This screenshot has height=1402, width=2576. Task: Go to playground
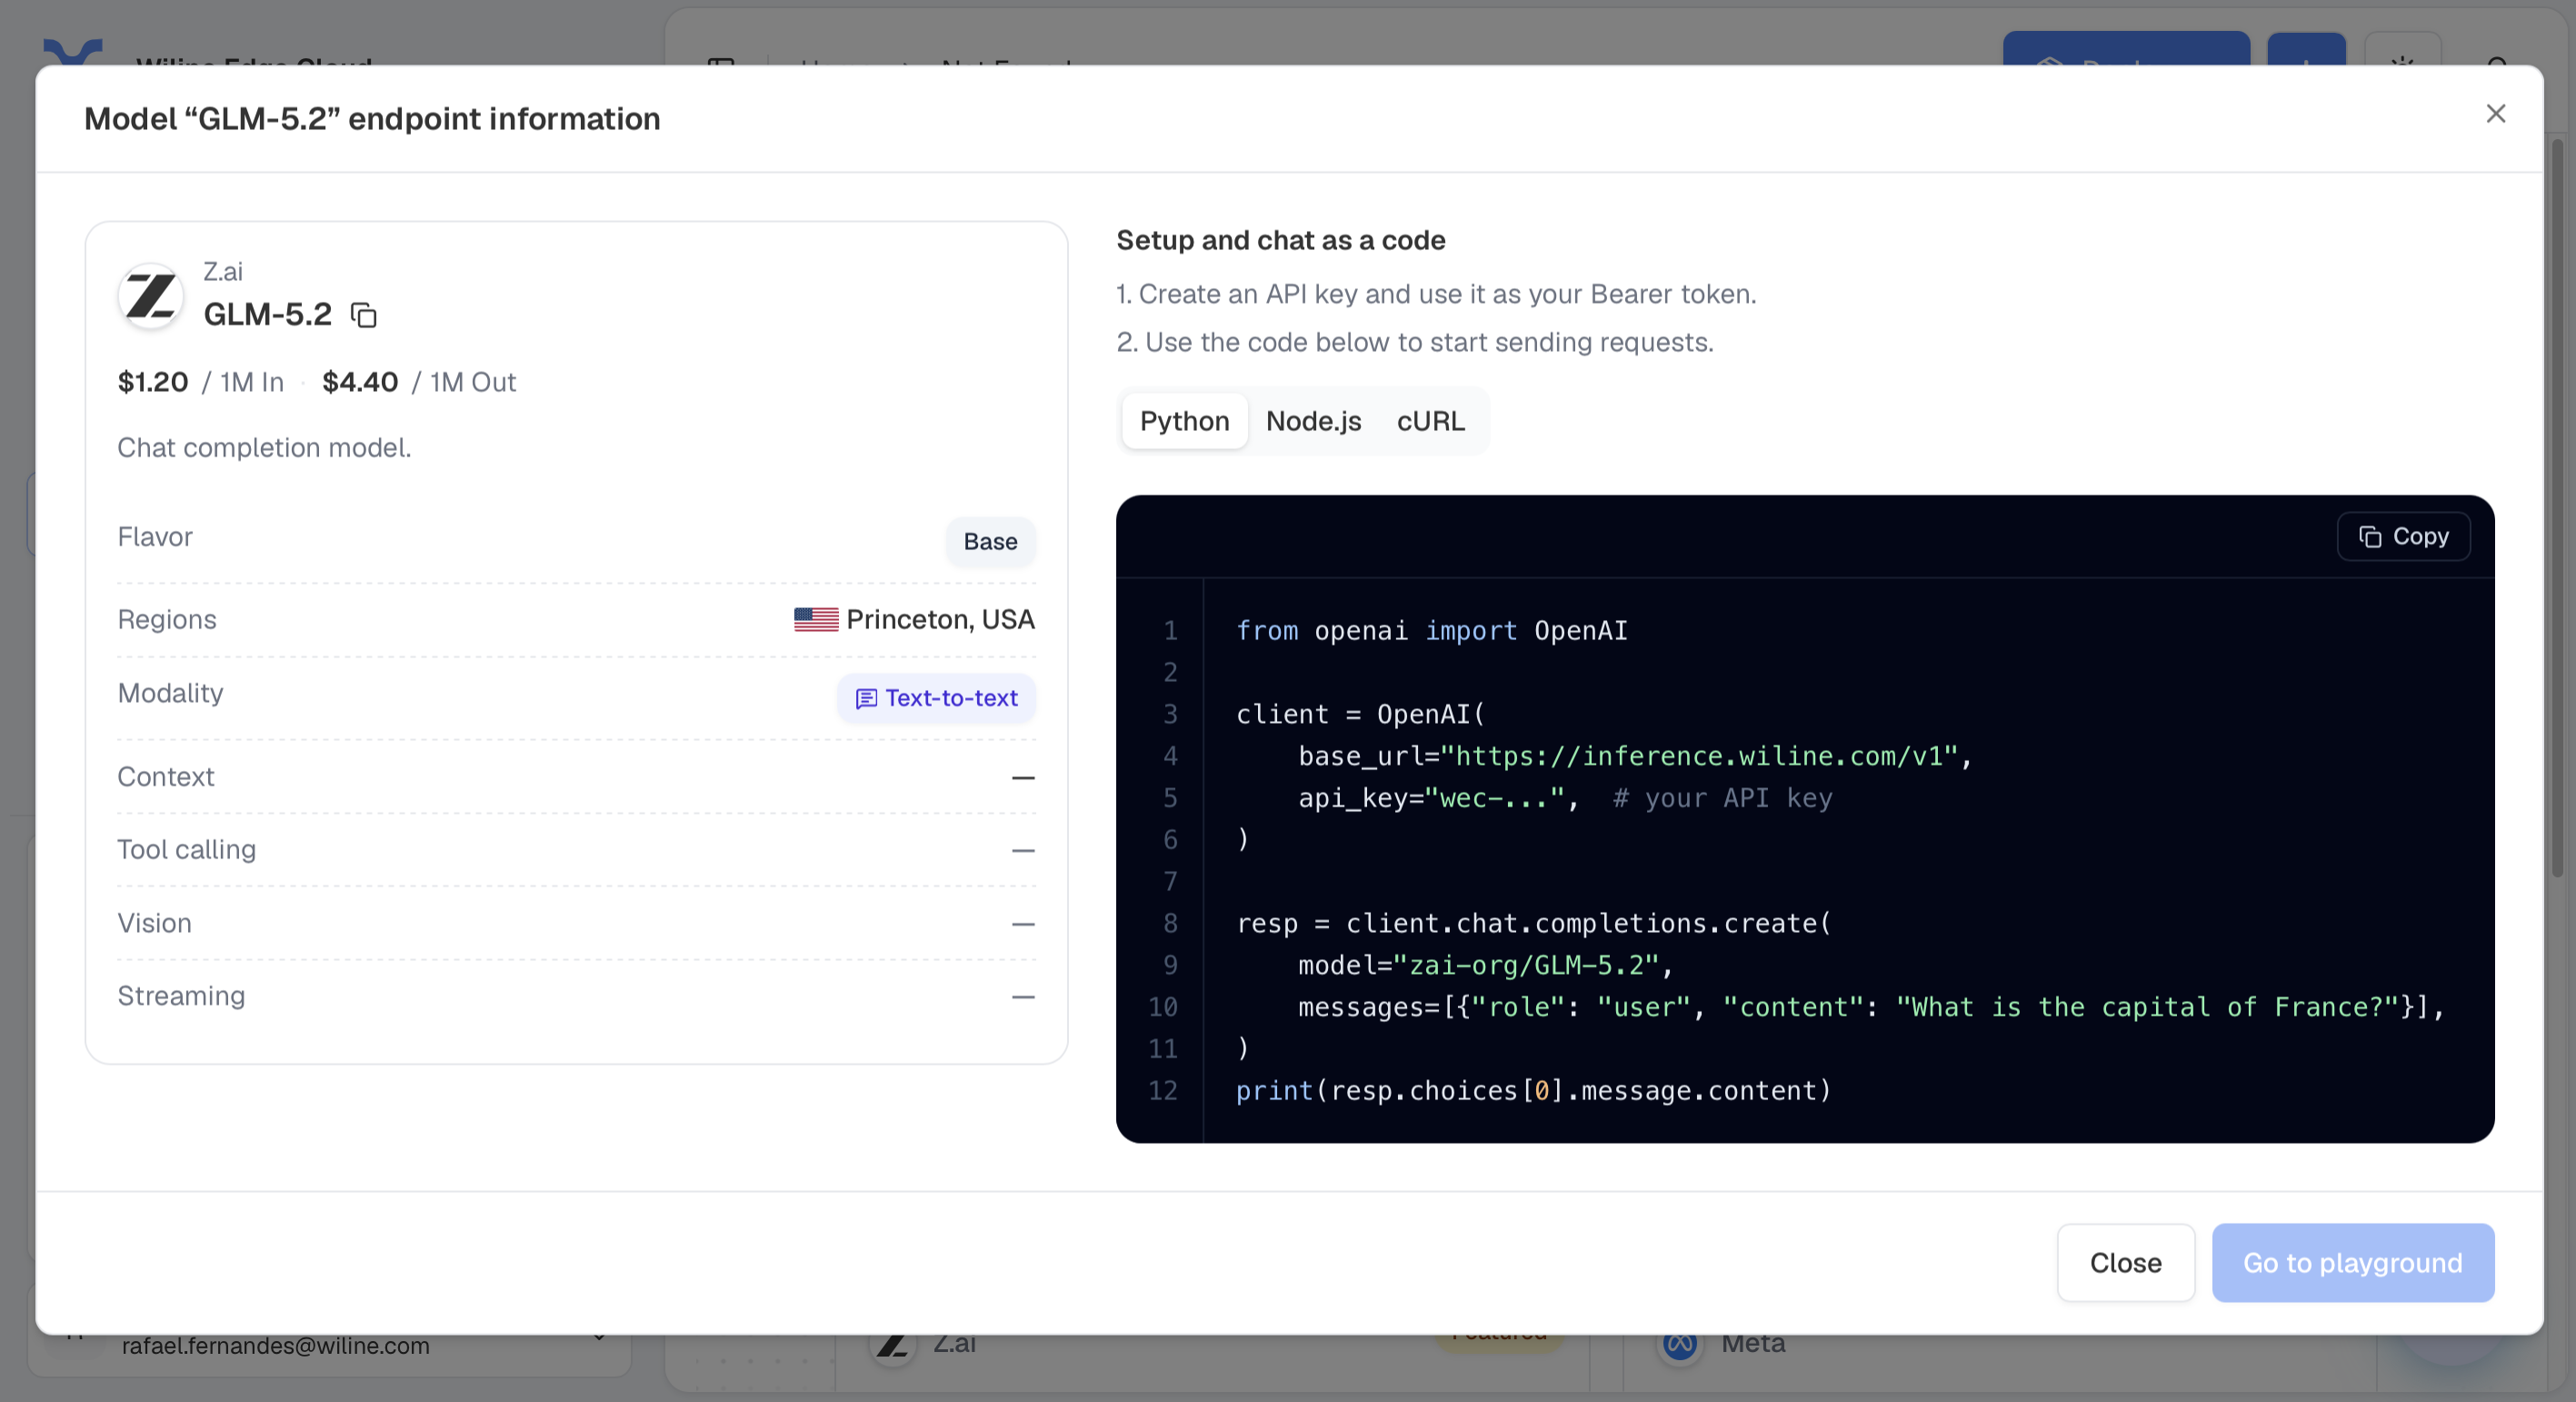(2353, 1263)
